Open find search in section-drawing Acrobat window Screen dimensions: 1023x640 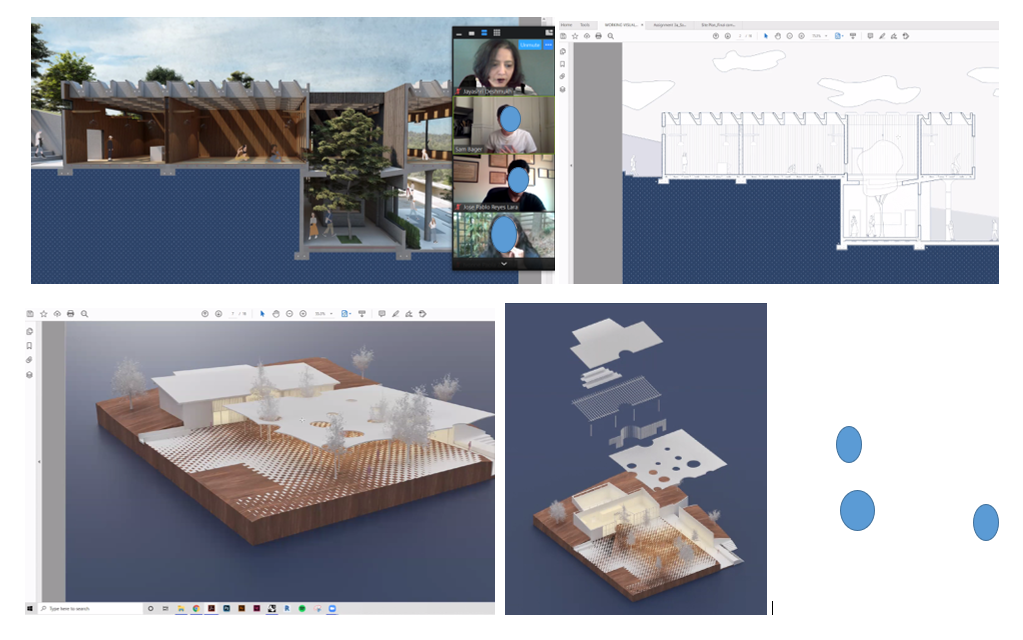point(611,36)
